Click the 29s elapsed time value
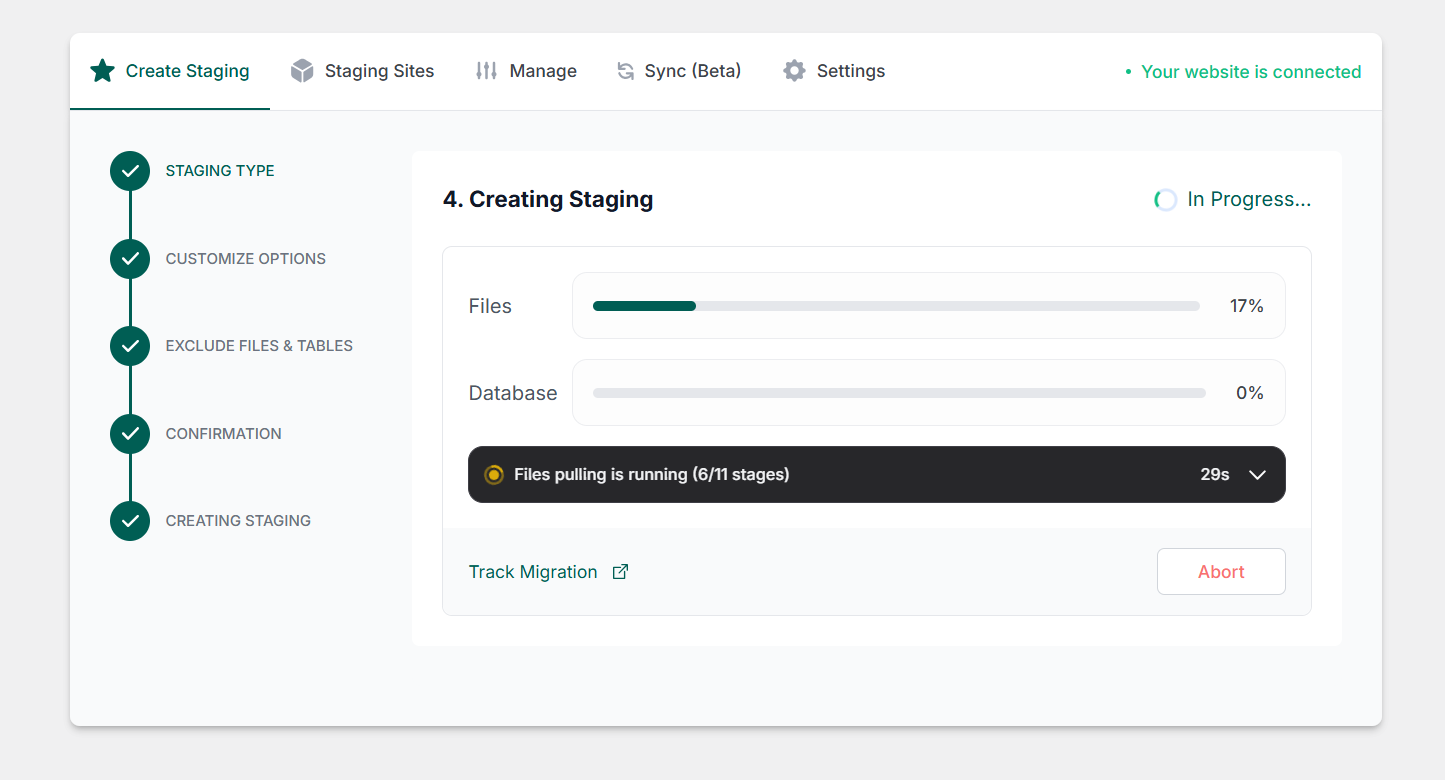1445x780 pixels. point(1215,475)
